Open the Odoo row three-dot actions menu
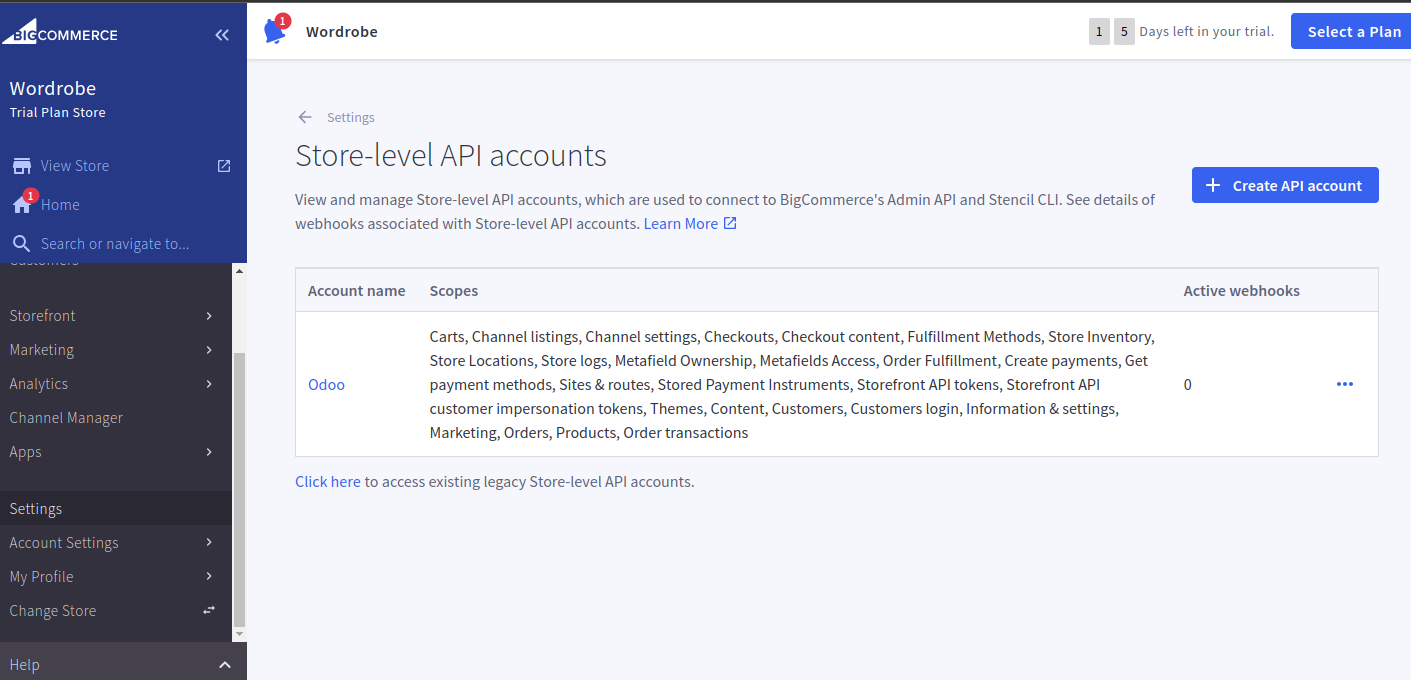Viewport: 1411px width, 680px height. coord(1345,384)
